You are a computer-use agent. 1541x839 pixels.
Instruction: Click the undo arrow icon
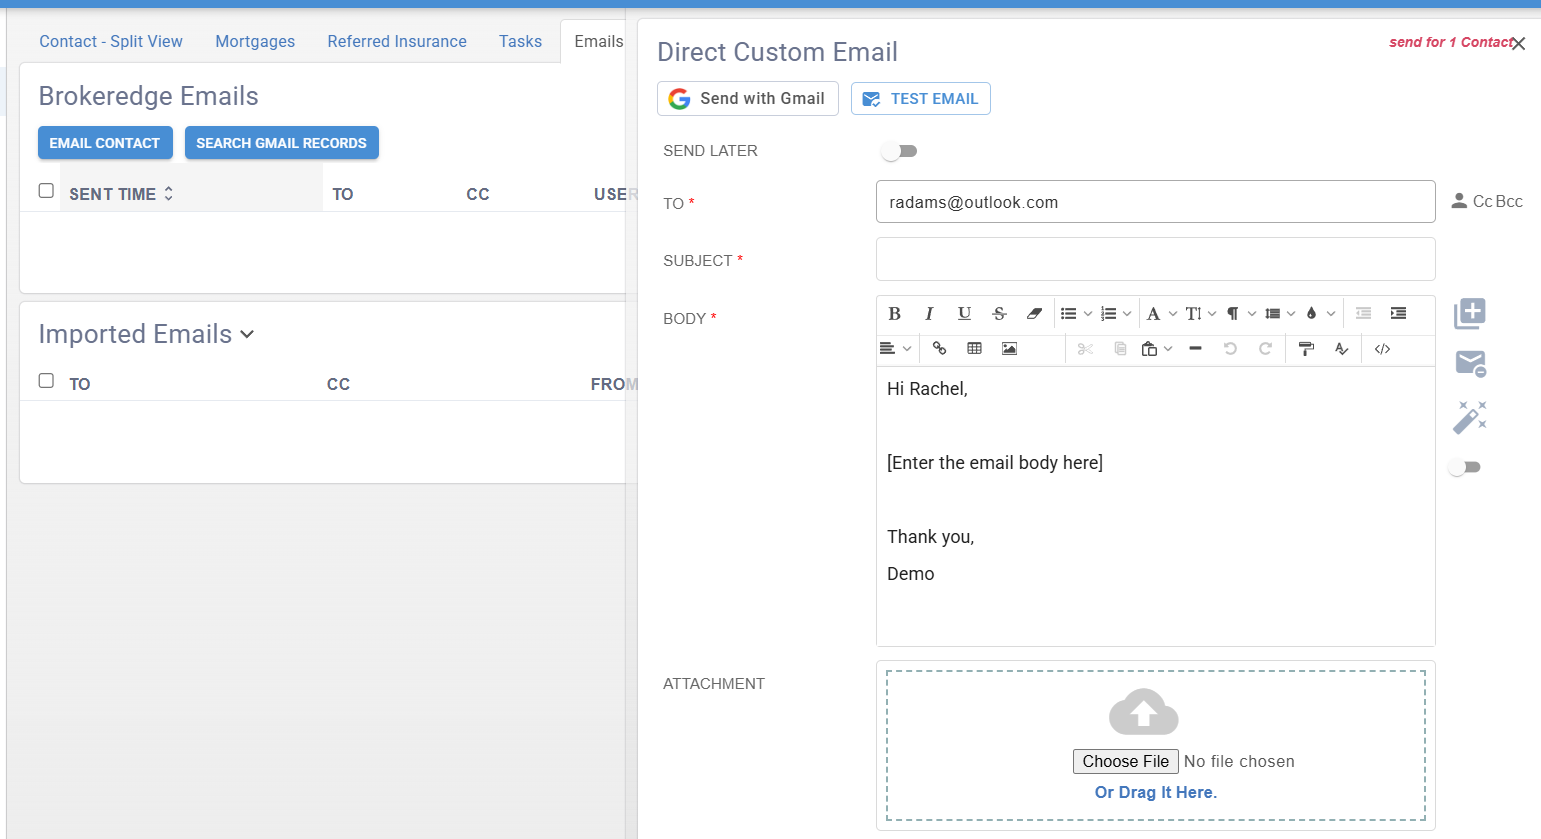point(1230,348)
